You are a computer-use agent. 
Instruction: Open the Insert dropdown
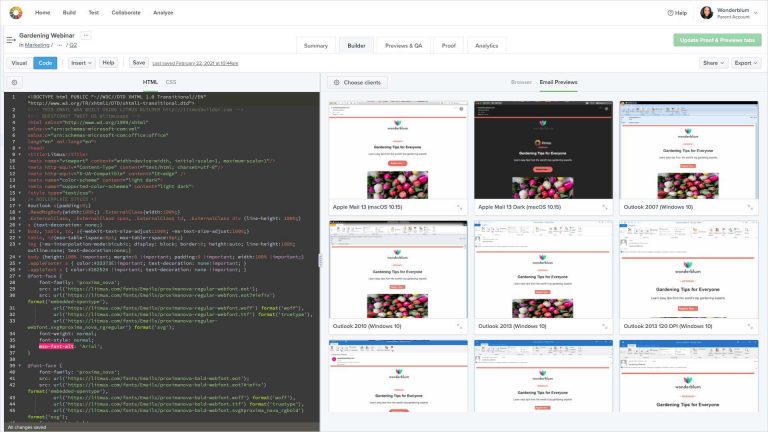[x=81, y=63]
